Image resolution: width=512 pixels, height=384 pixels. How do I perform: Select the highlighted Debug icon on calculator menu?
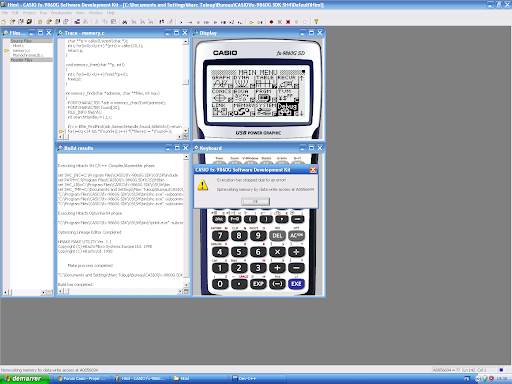pyautogui.click(x=287, y=109)
